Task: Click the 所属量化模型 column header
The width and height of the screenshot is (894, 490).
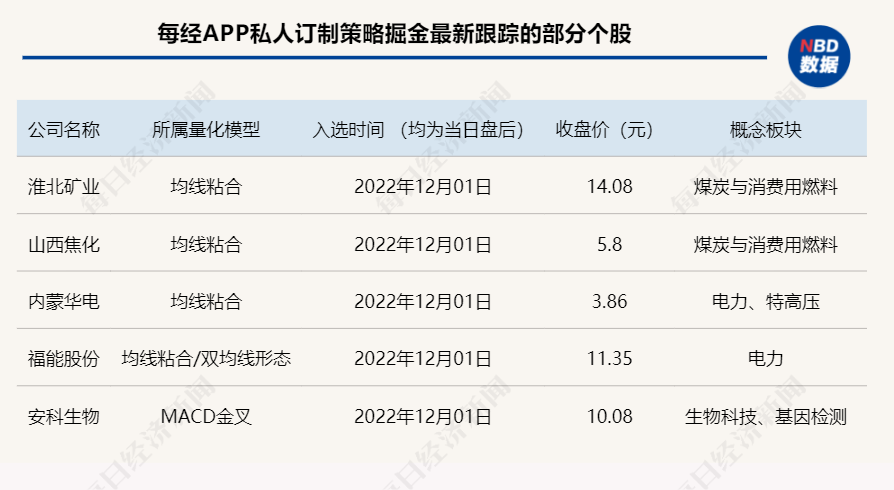Action: [x=206, y=129]
